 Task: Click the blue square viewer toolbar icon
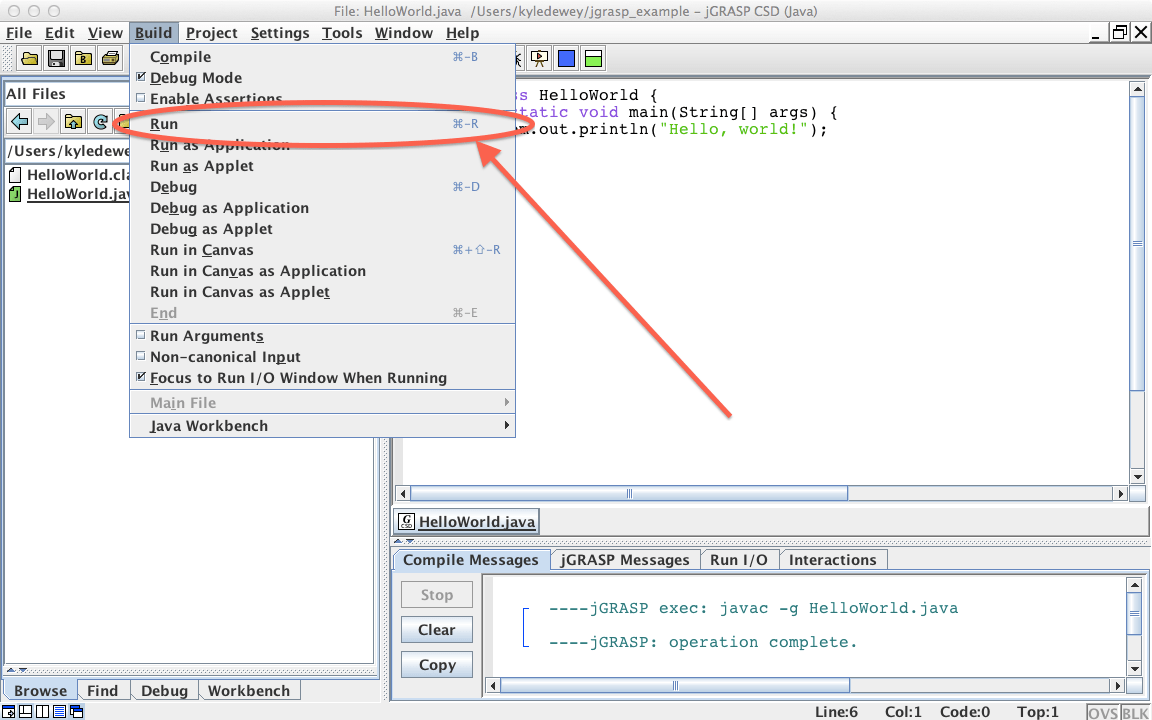pos(566,57)
